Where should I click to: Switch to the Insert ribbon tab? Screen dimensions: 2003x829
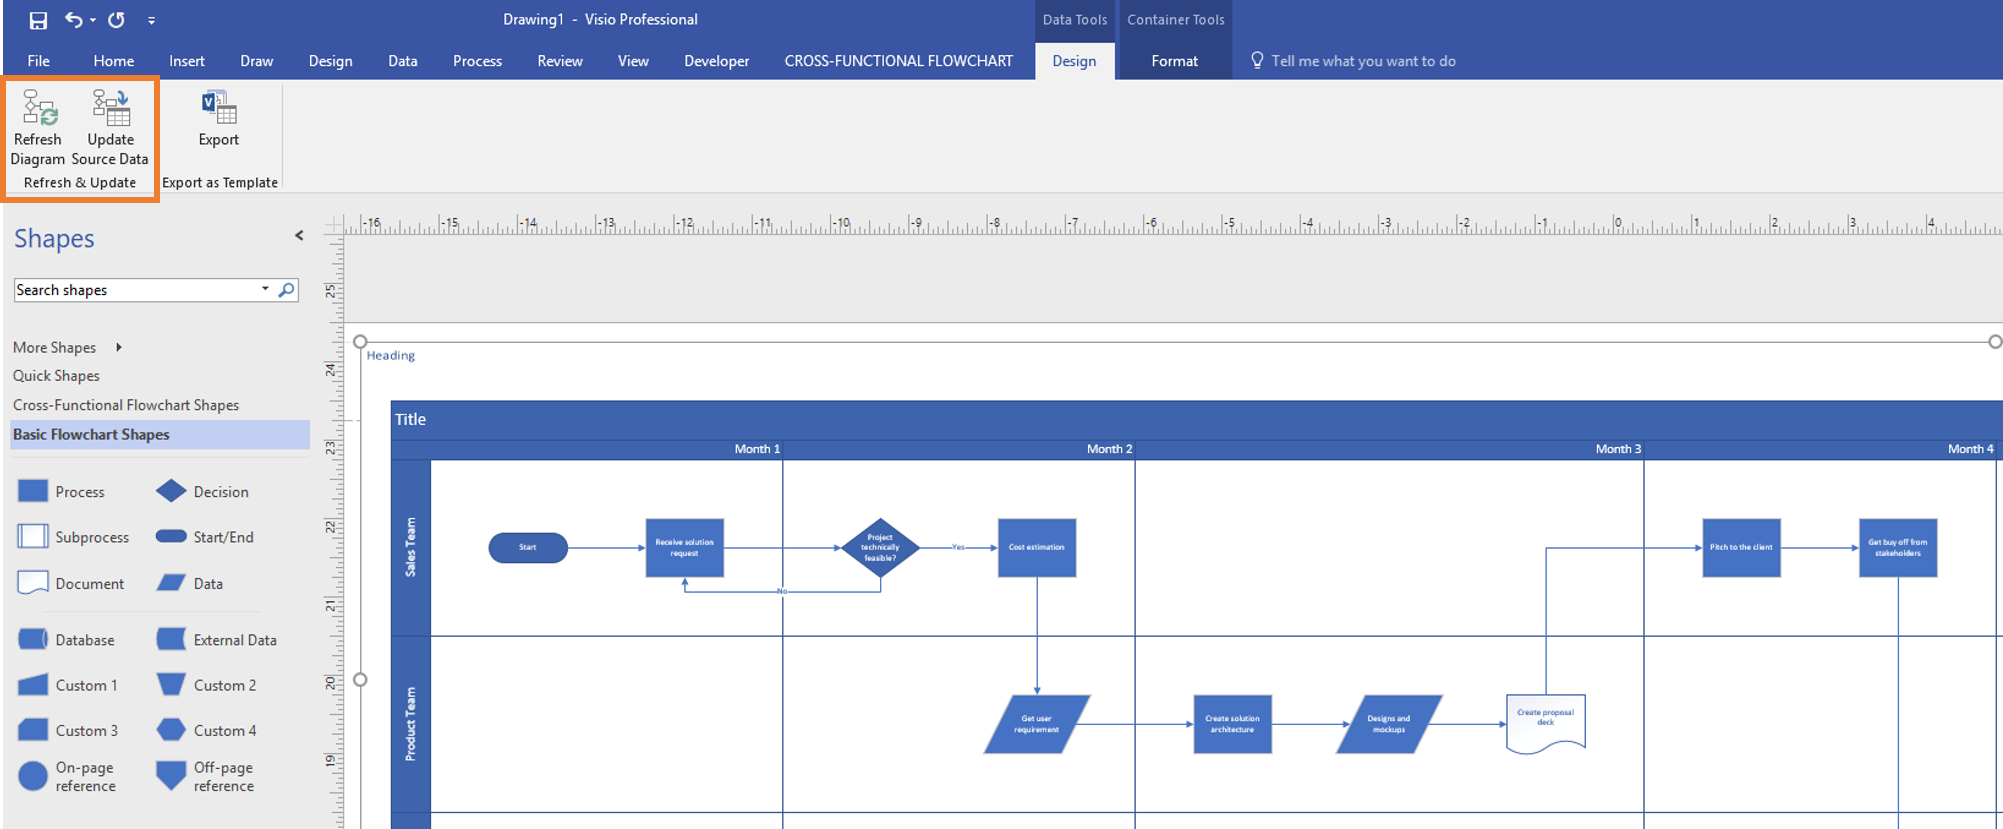click(187, 61)
